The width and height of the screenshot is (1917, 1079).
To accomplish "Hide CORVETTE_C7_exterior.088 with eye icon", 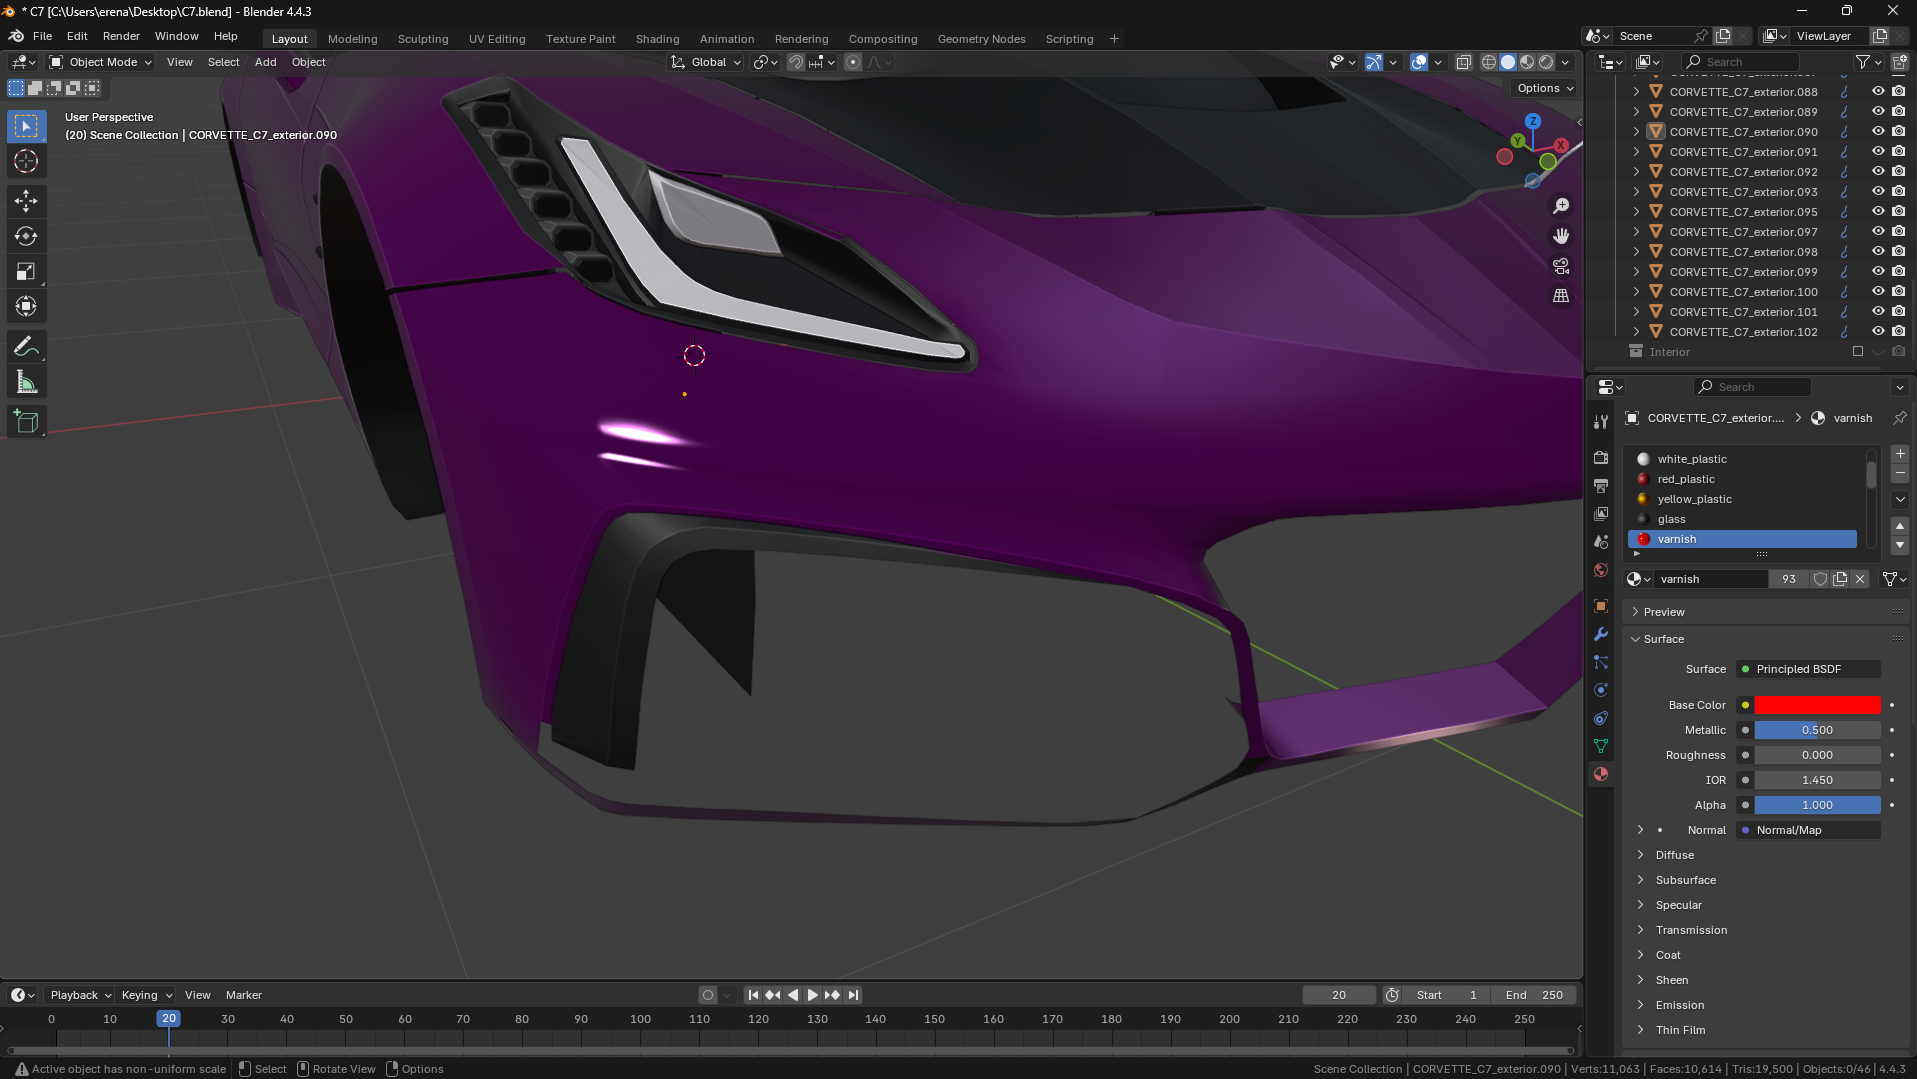I will [1878, 91].
